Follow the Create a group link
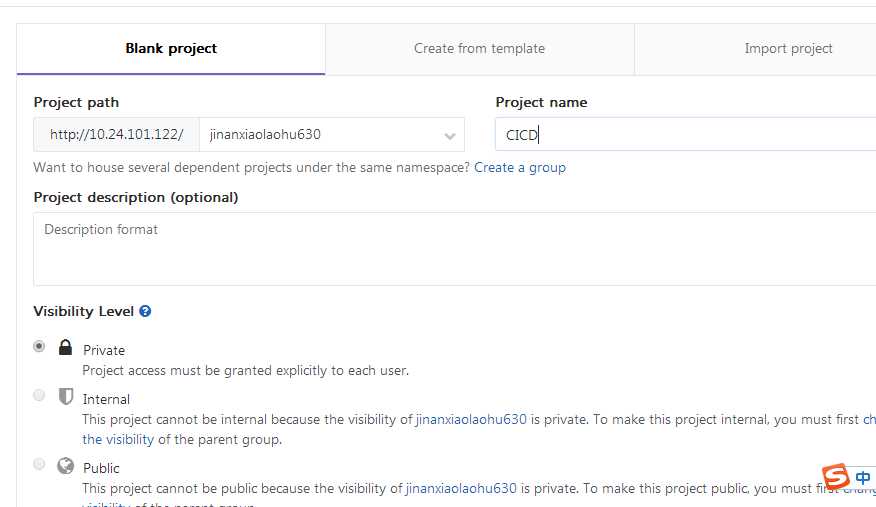This screenshot has width=876, height=507. (x=520, y=168)
